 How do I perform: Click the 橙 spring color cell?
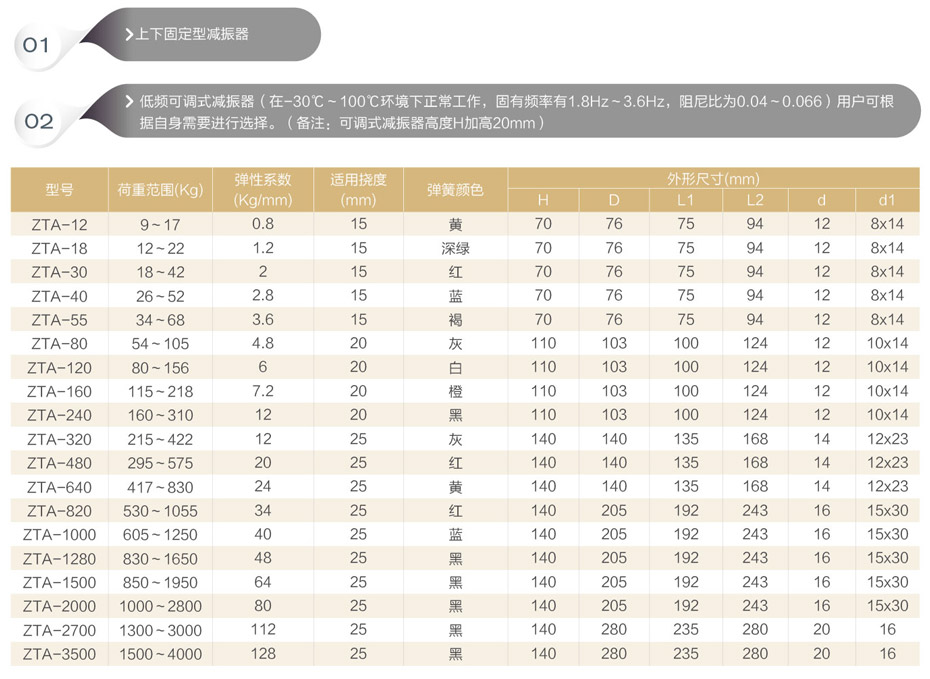[x=455, y=391]
